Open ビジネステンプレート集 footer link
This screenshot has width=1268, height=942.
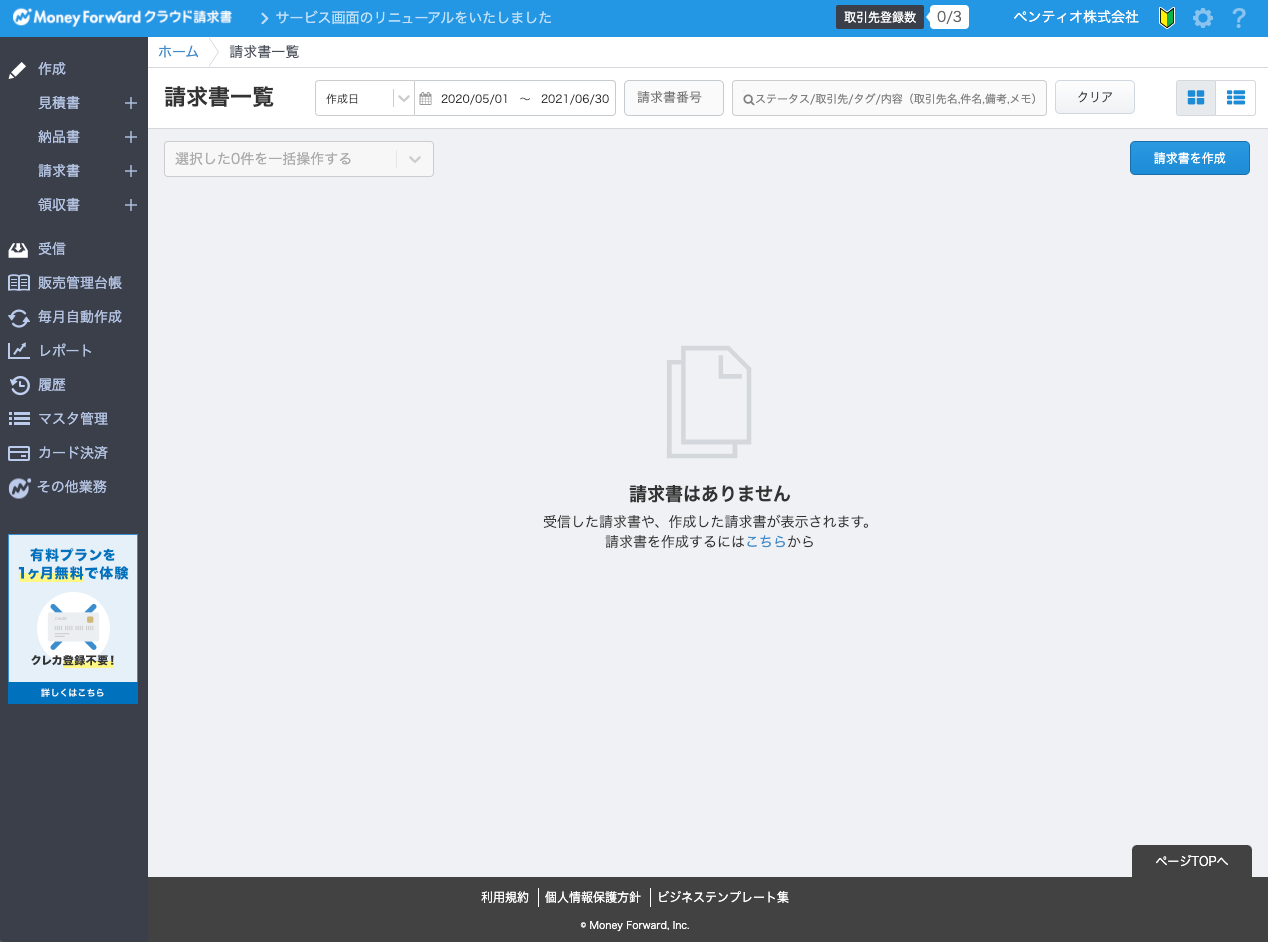coord(723,897)
